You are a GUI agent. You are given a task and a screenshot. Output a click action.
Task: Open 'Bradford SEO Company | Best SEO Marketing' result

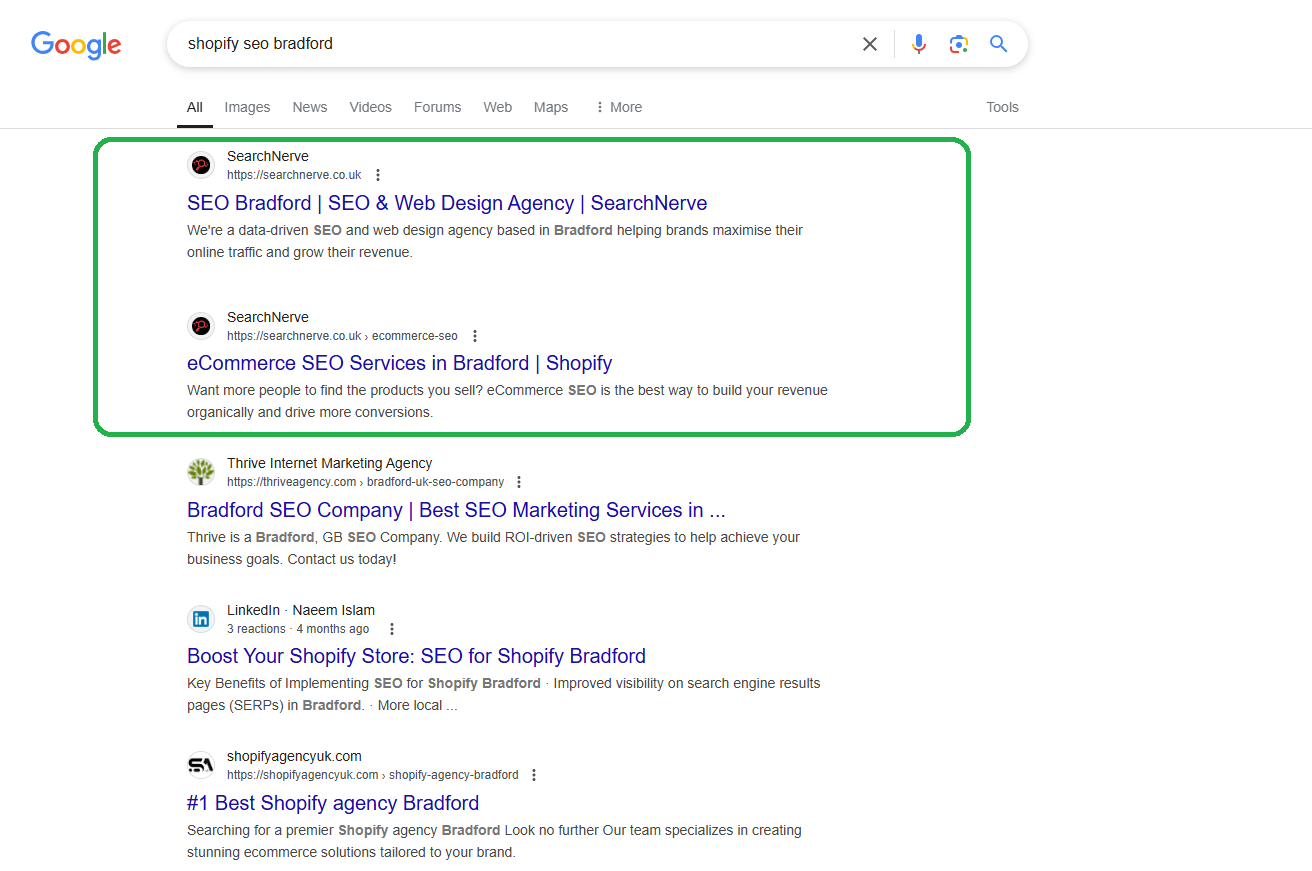click(x=456, y=510)
